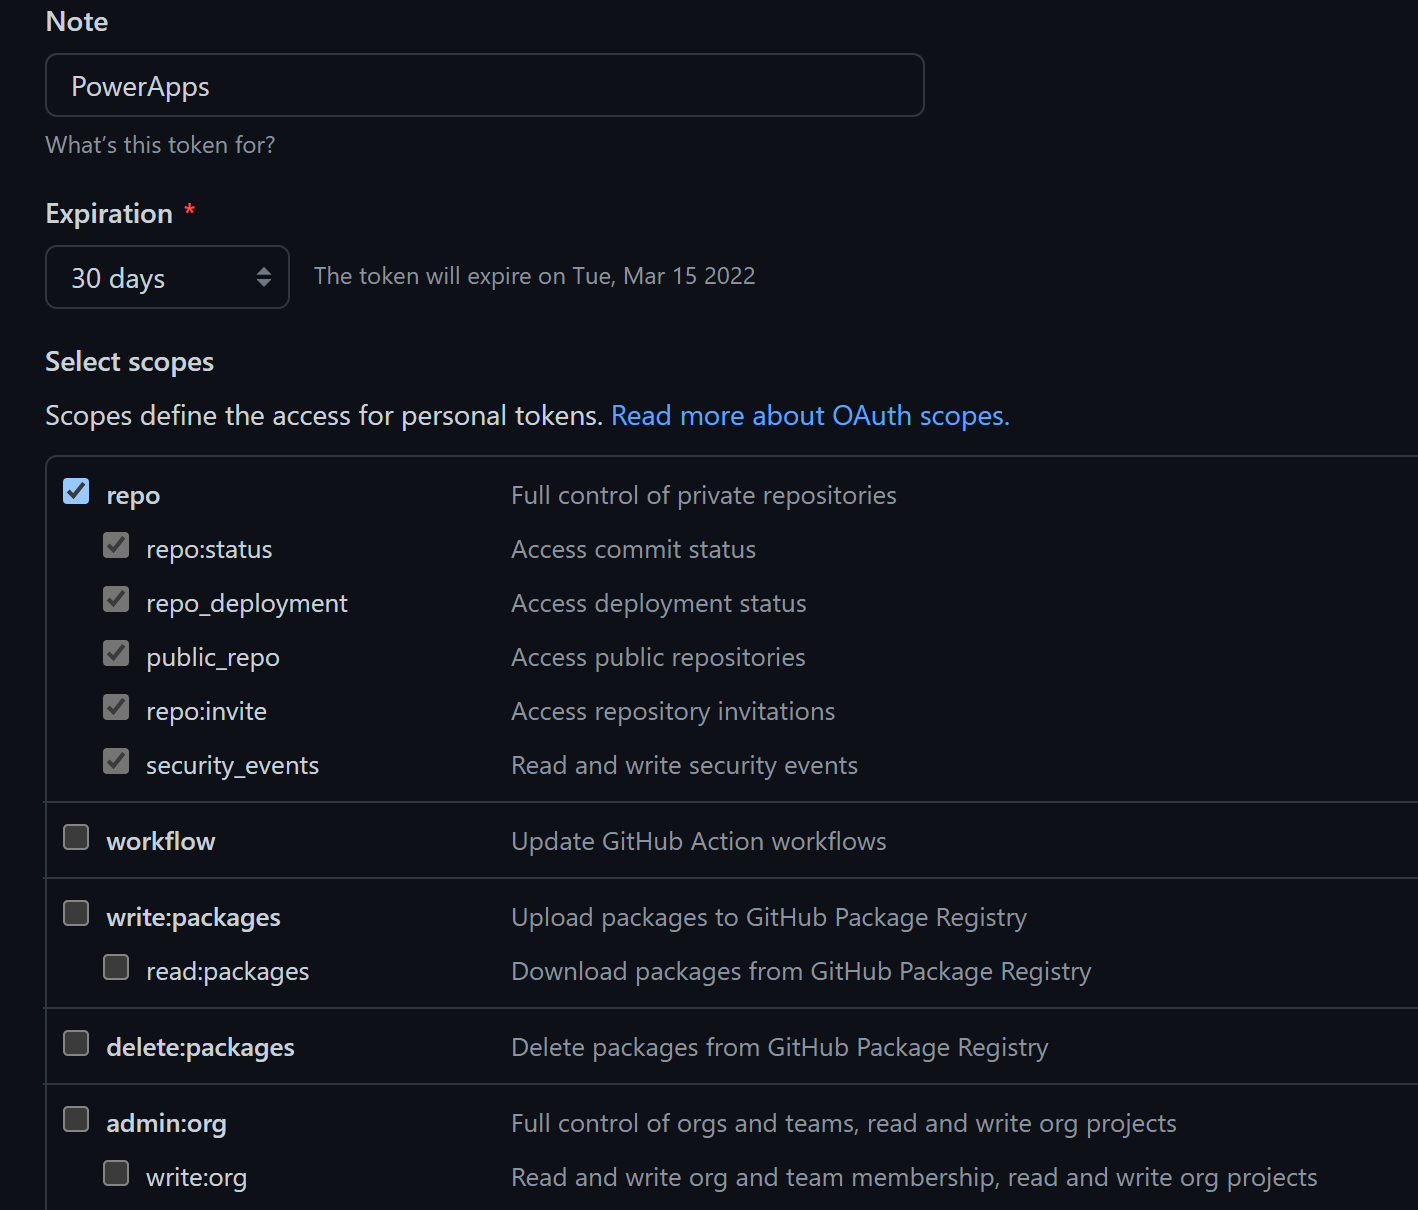This screenshot has height=1210, width=1418.
Task: Check the read:packages scope checkbox
Action: [x=116, y=967]
